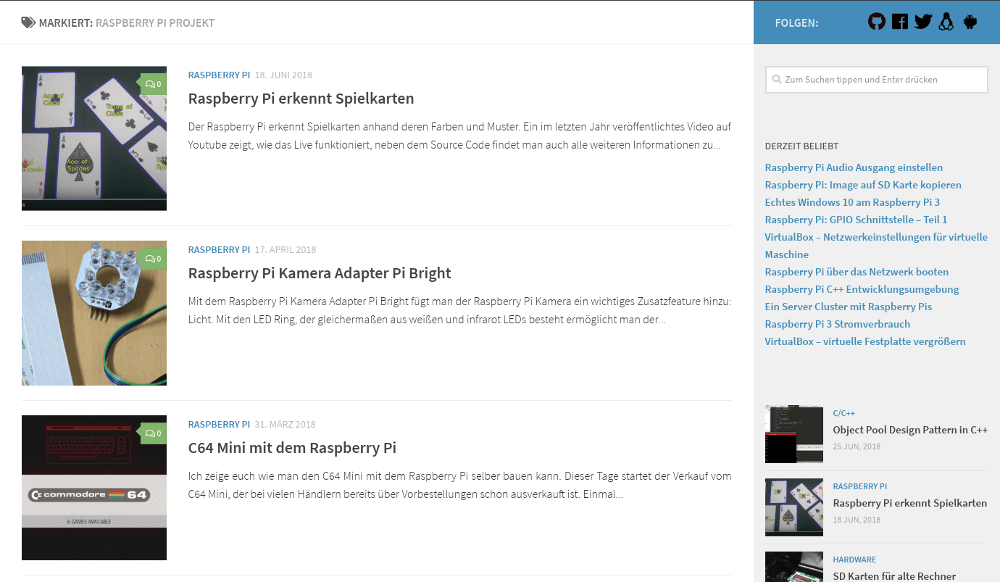Click the playing cards thumbnail in main list
1000x582 pixels.
click(94, 138)
